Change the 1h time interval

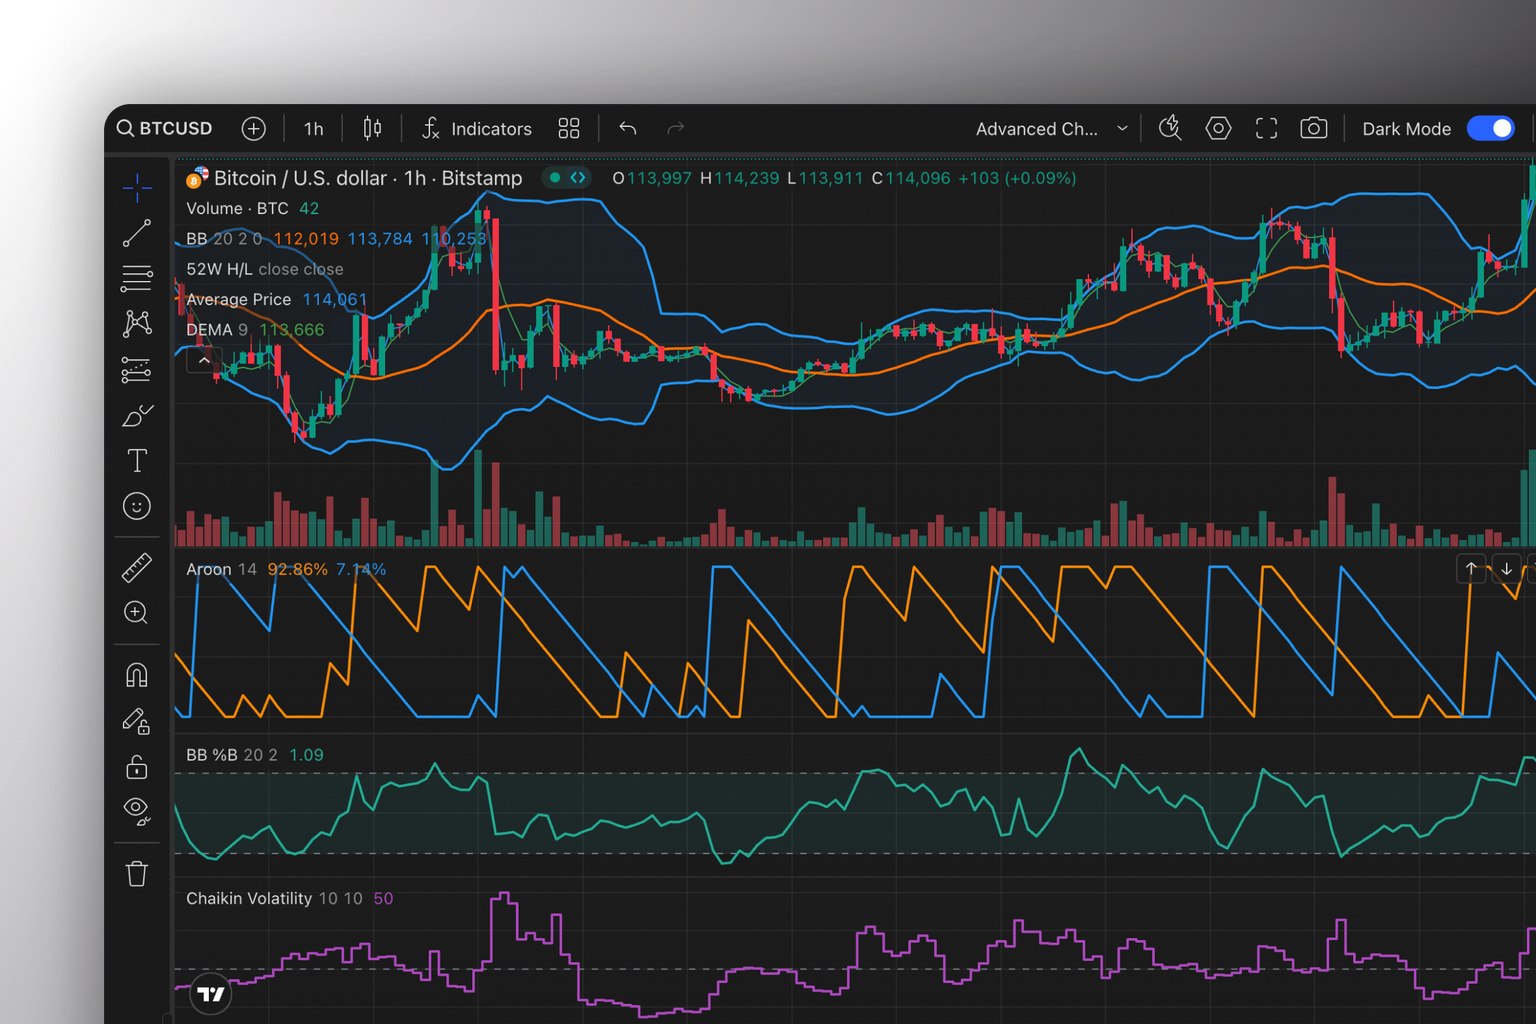(313, 129)
